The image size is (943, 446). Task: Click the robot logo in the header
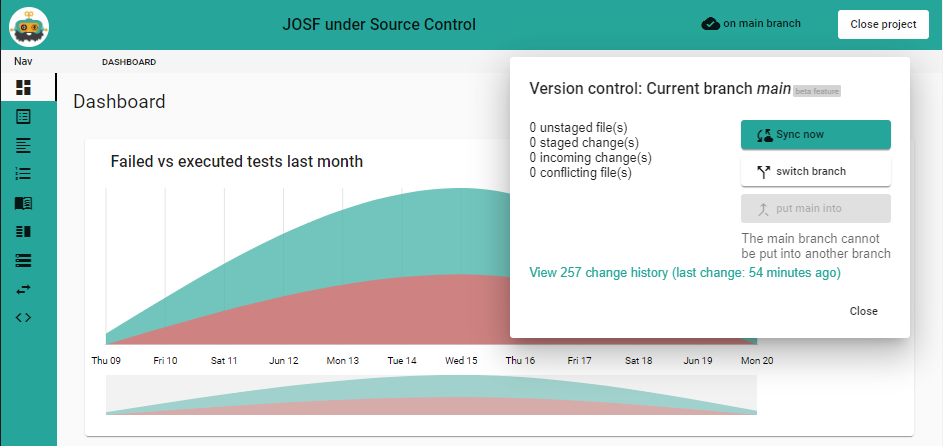29,25
